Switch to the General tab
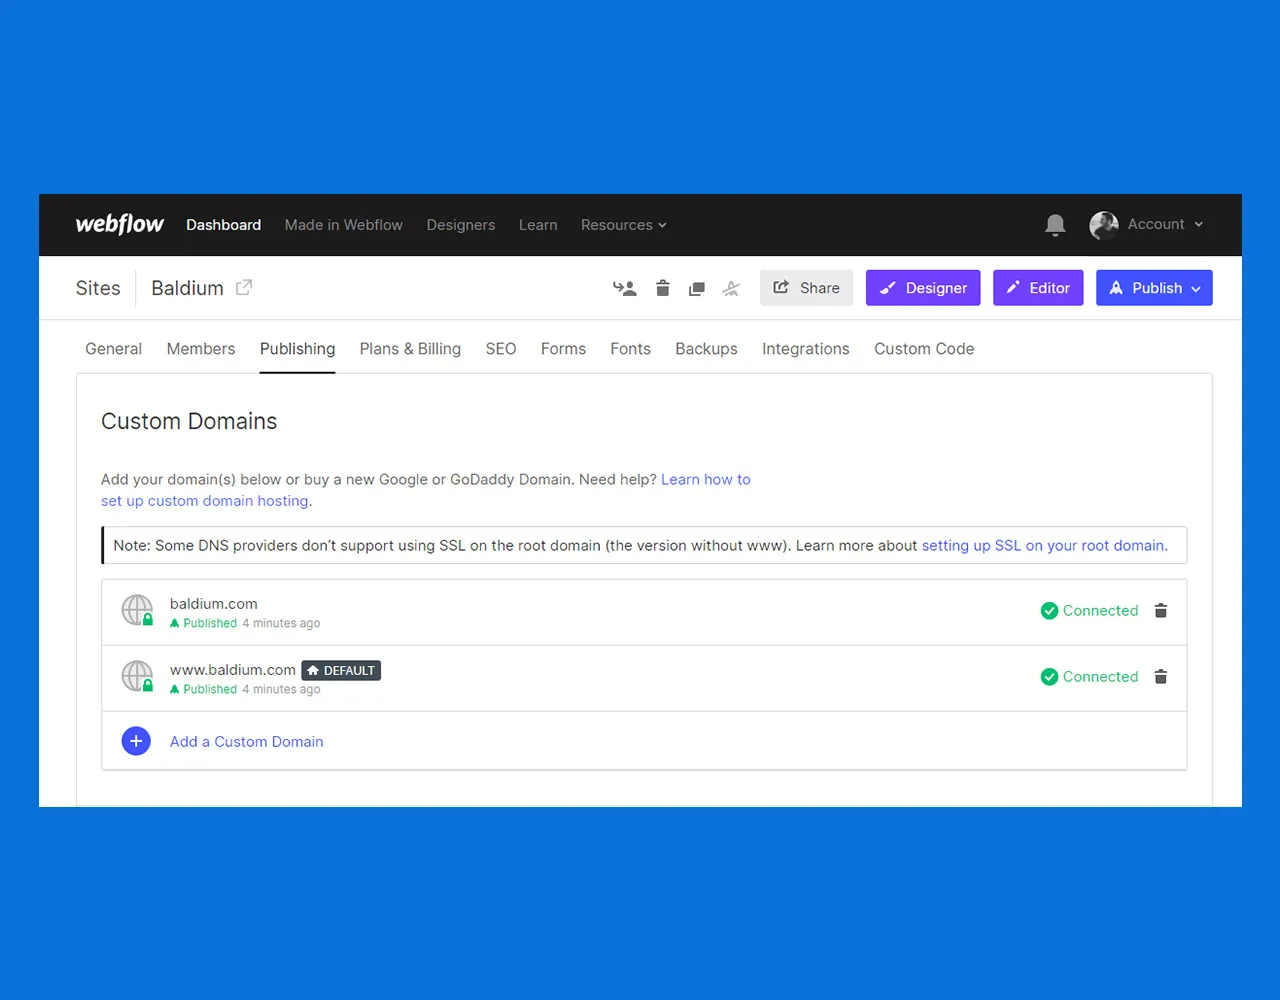This screenshot has width=1280, height=1000. click(x=113, y=348)
